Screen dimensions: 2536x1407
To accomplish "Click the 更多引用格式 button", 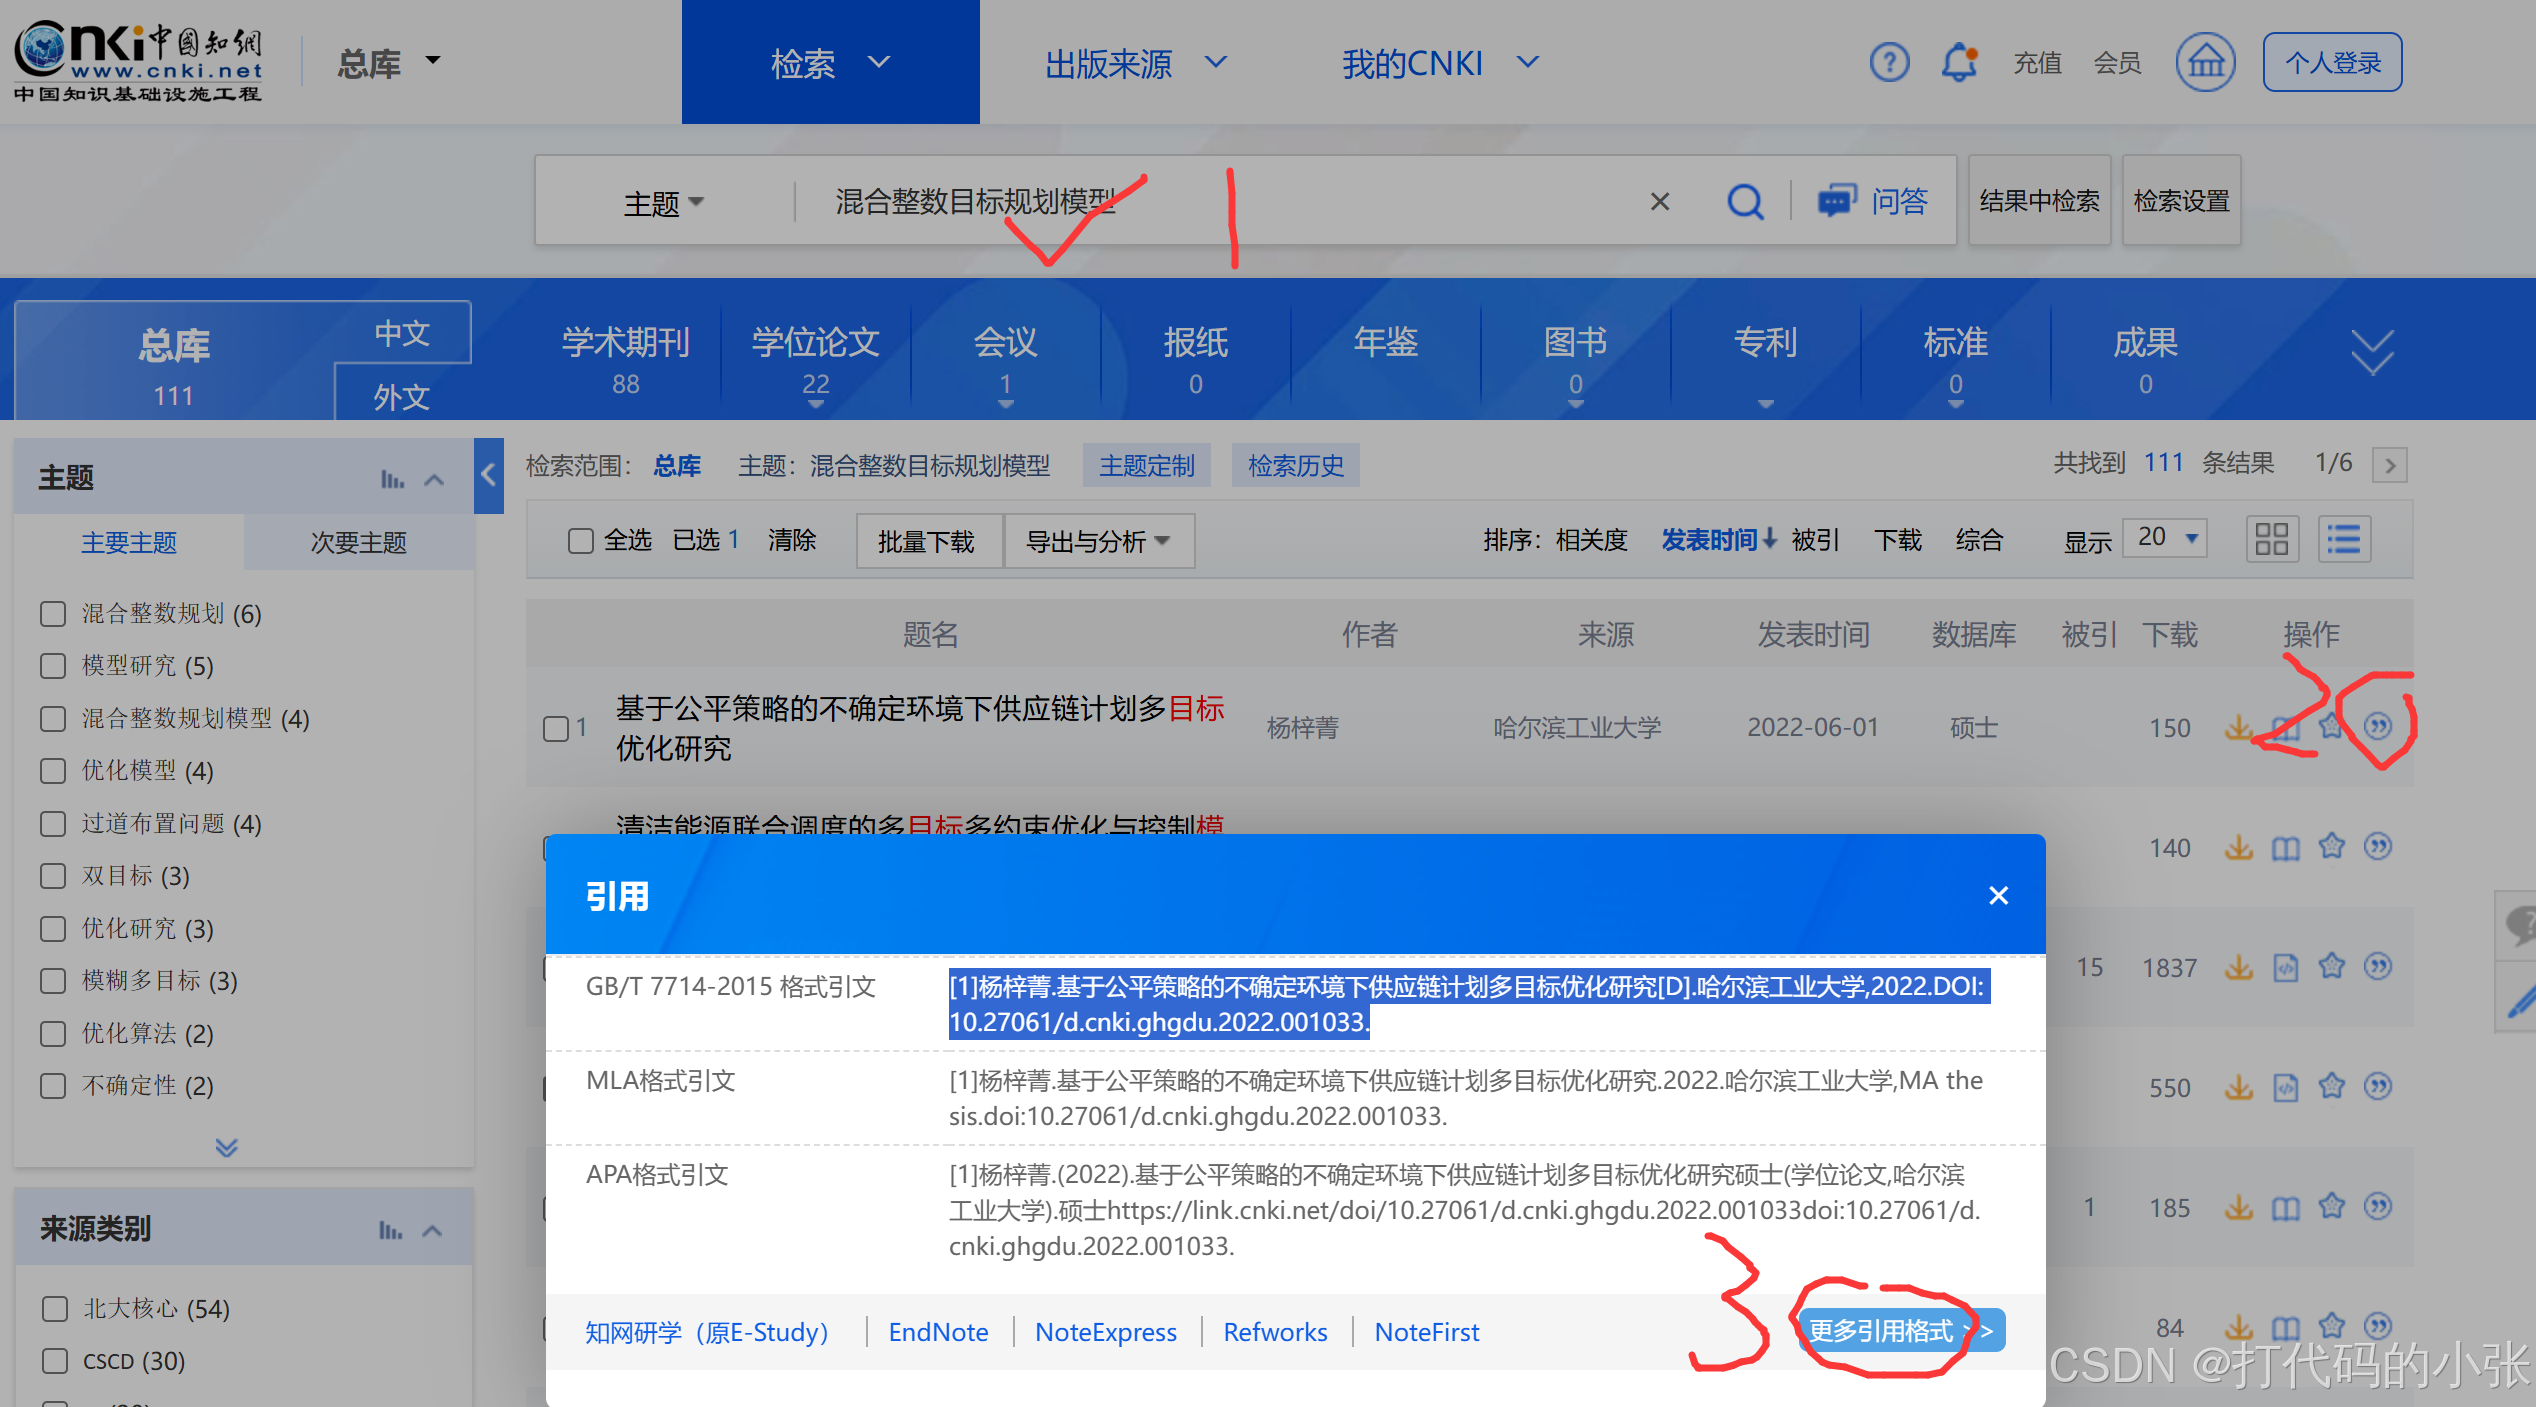I will [x=1900, y=1331].
